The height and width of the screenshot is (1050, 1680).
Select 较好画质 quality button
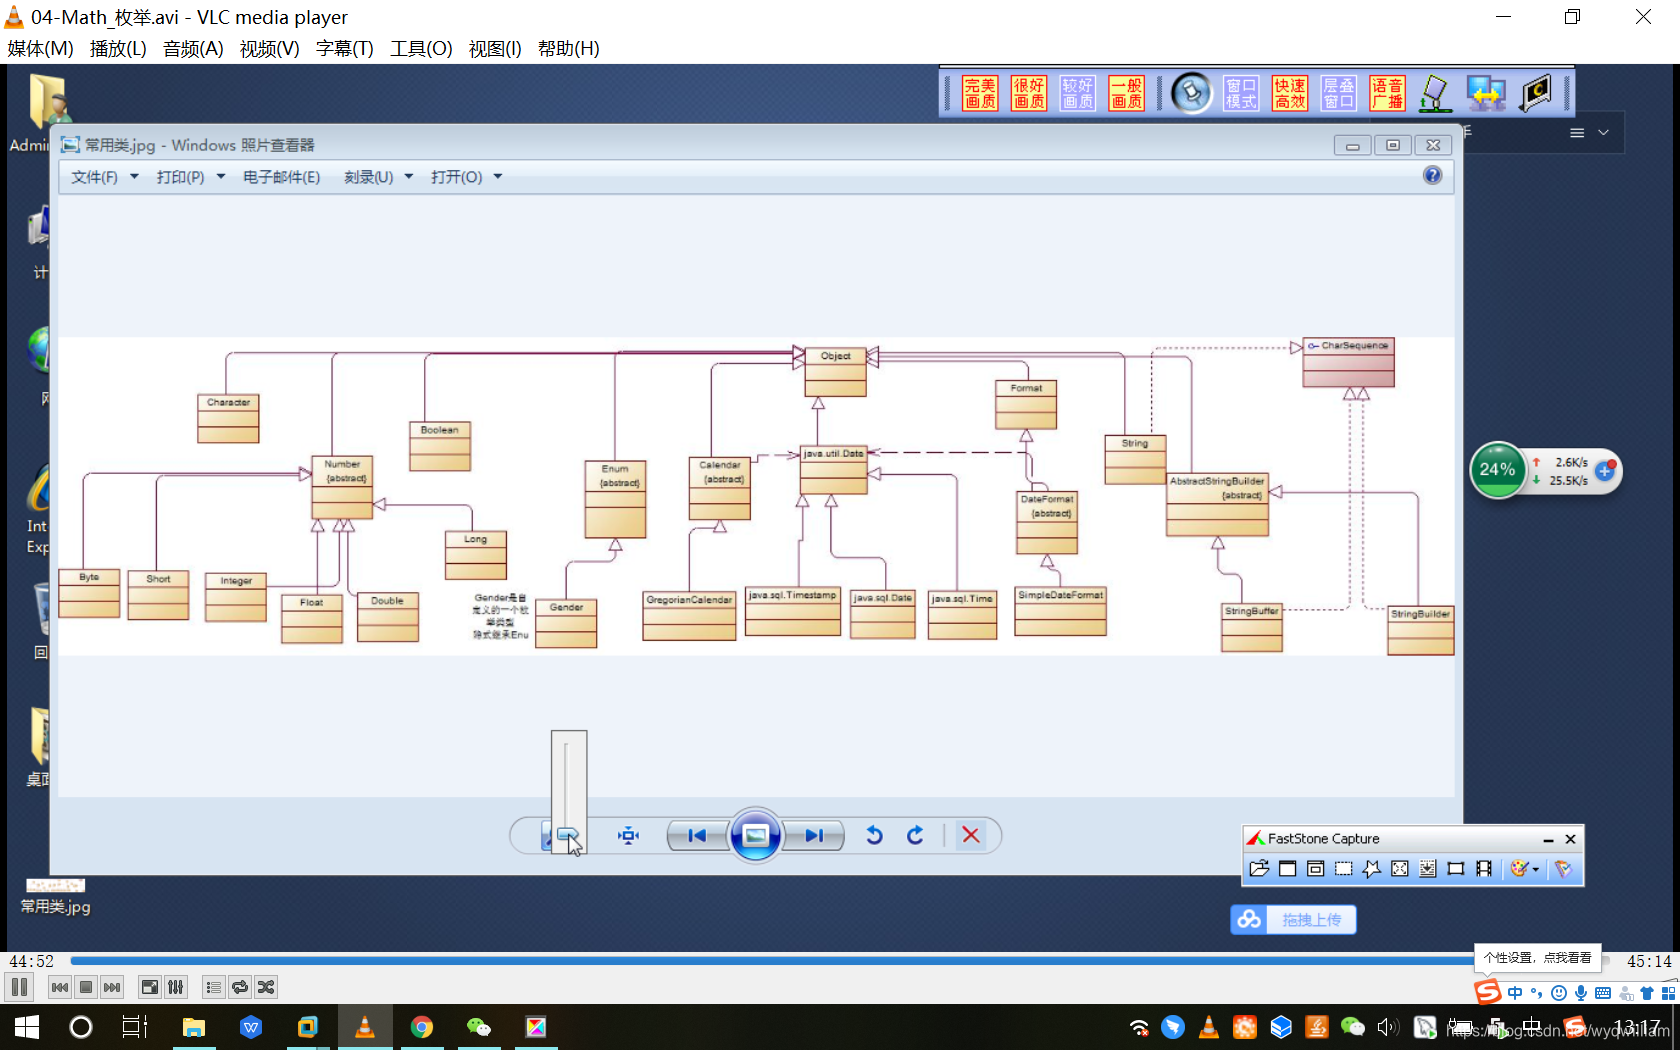pos(1077,93)
